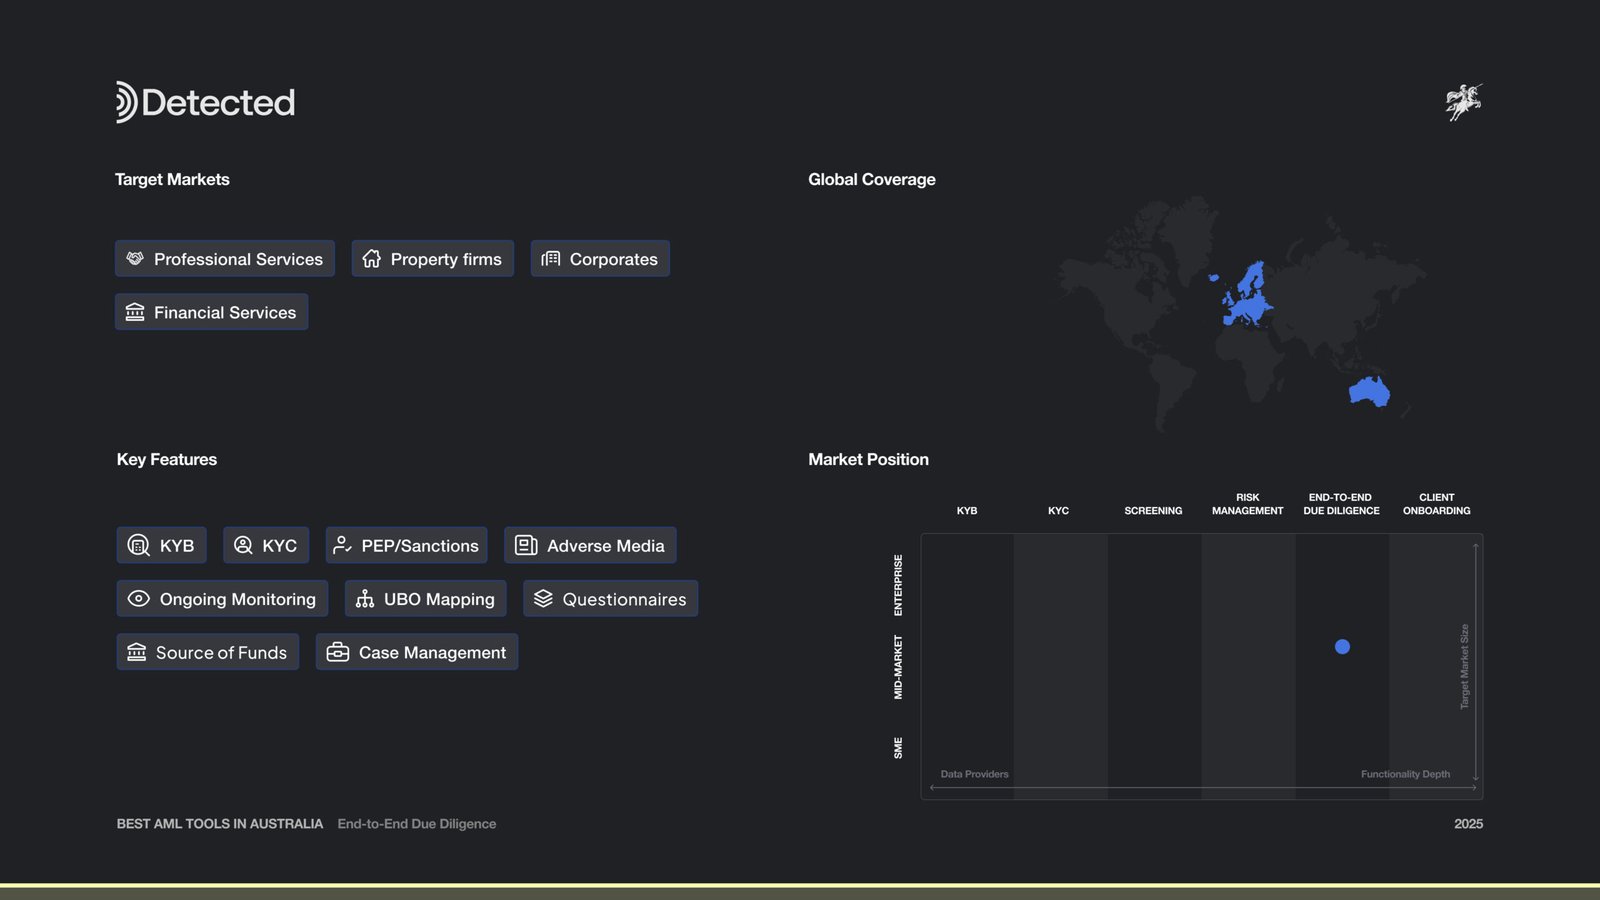Select the Case Management feature tag
Screen dimensions: 1600x900
[417, 652]
